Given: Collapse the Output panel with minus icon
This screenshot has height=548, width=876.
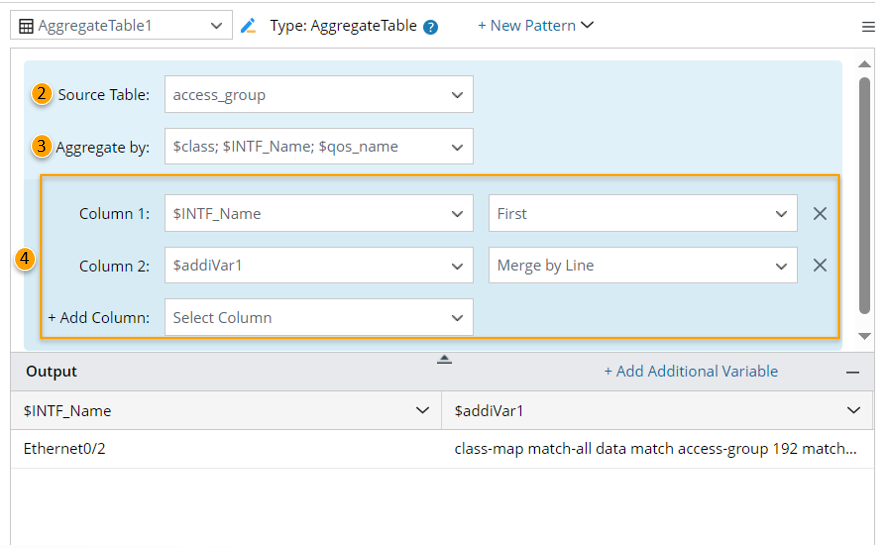Looking at the screenshot, I should [853, 372].
